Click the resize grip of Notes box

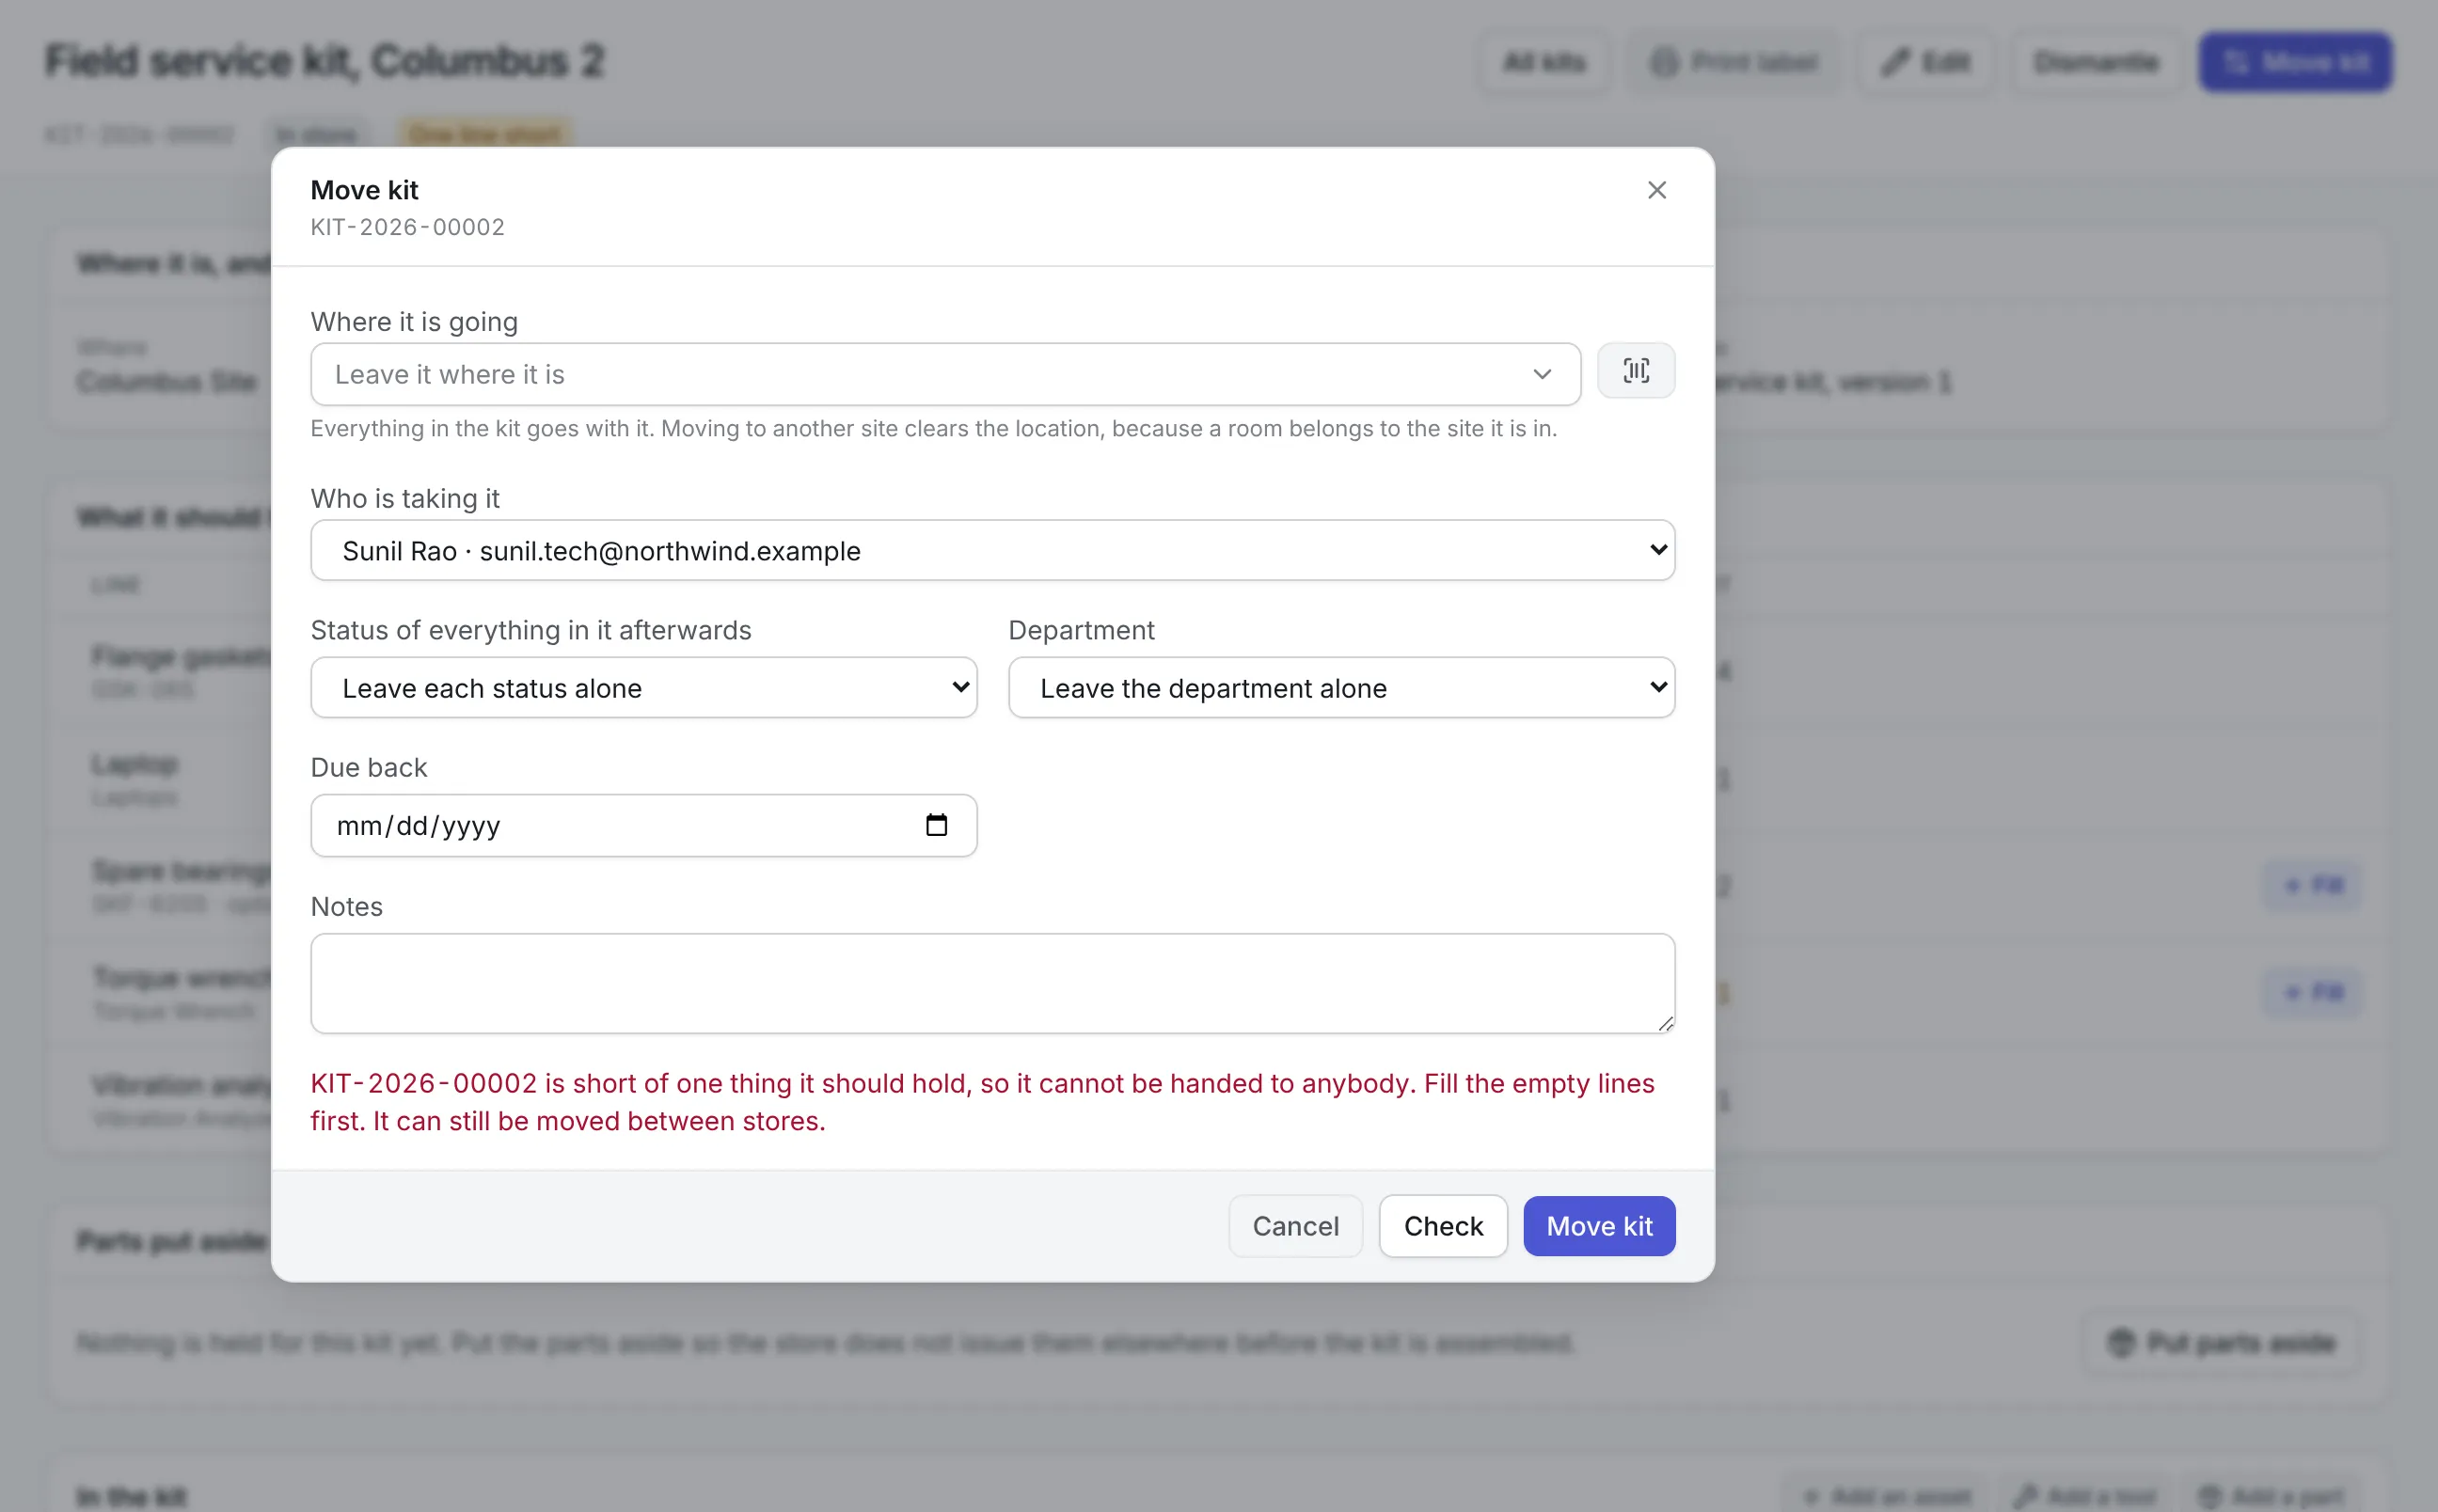click(x=1665, y=1023)
